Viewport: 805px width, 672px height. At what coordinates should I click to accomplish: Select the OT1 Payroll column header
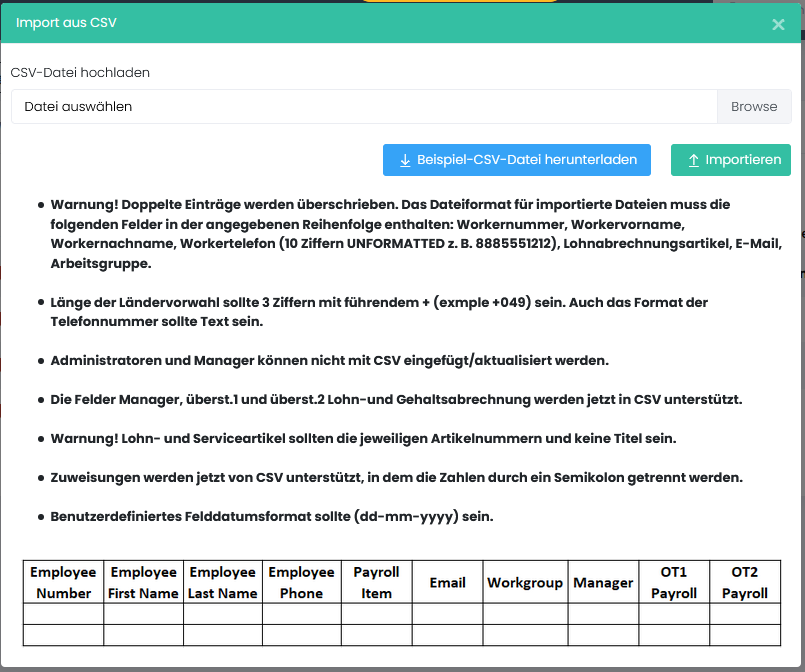click(673, 582)
